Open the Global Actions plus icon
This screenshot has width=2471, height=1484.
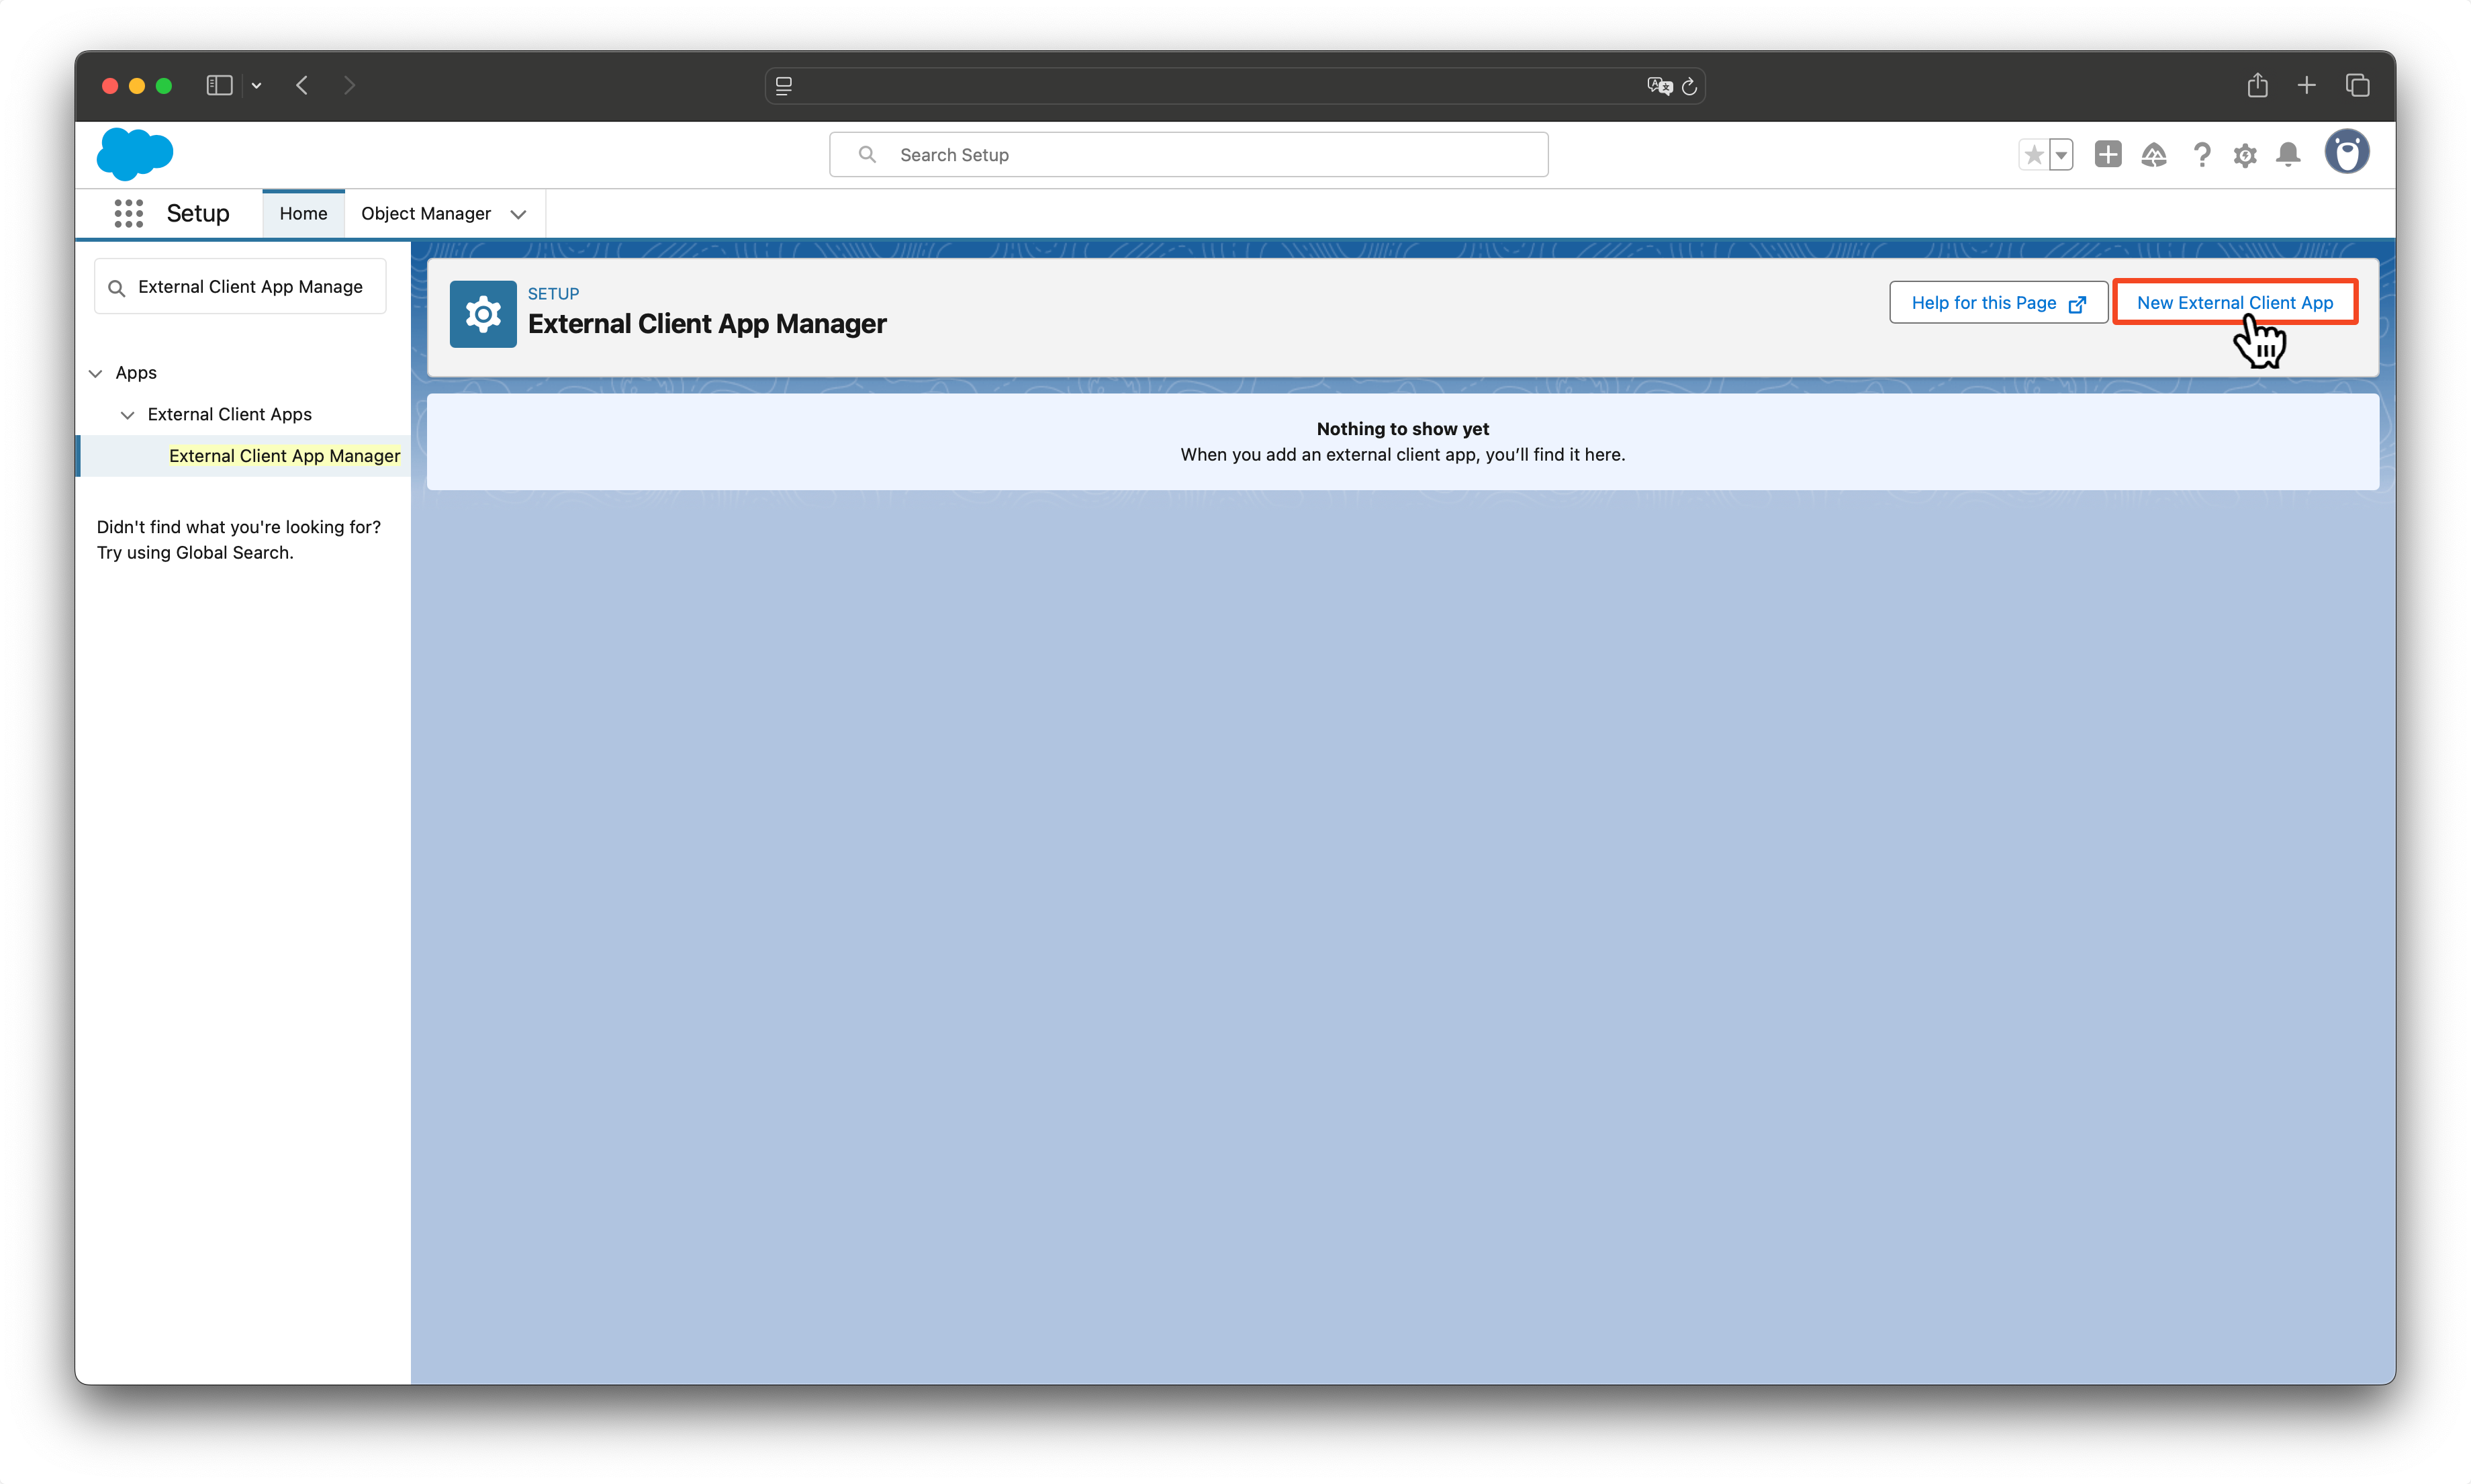click(x=2108, y=154)
